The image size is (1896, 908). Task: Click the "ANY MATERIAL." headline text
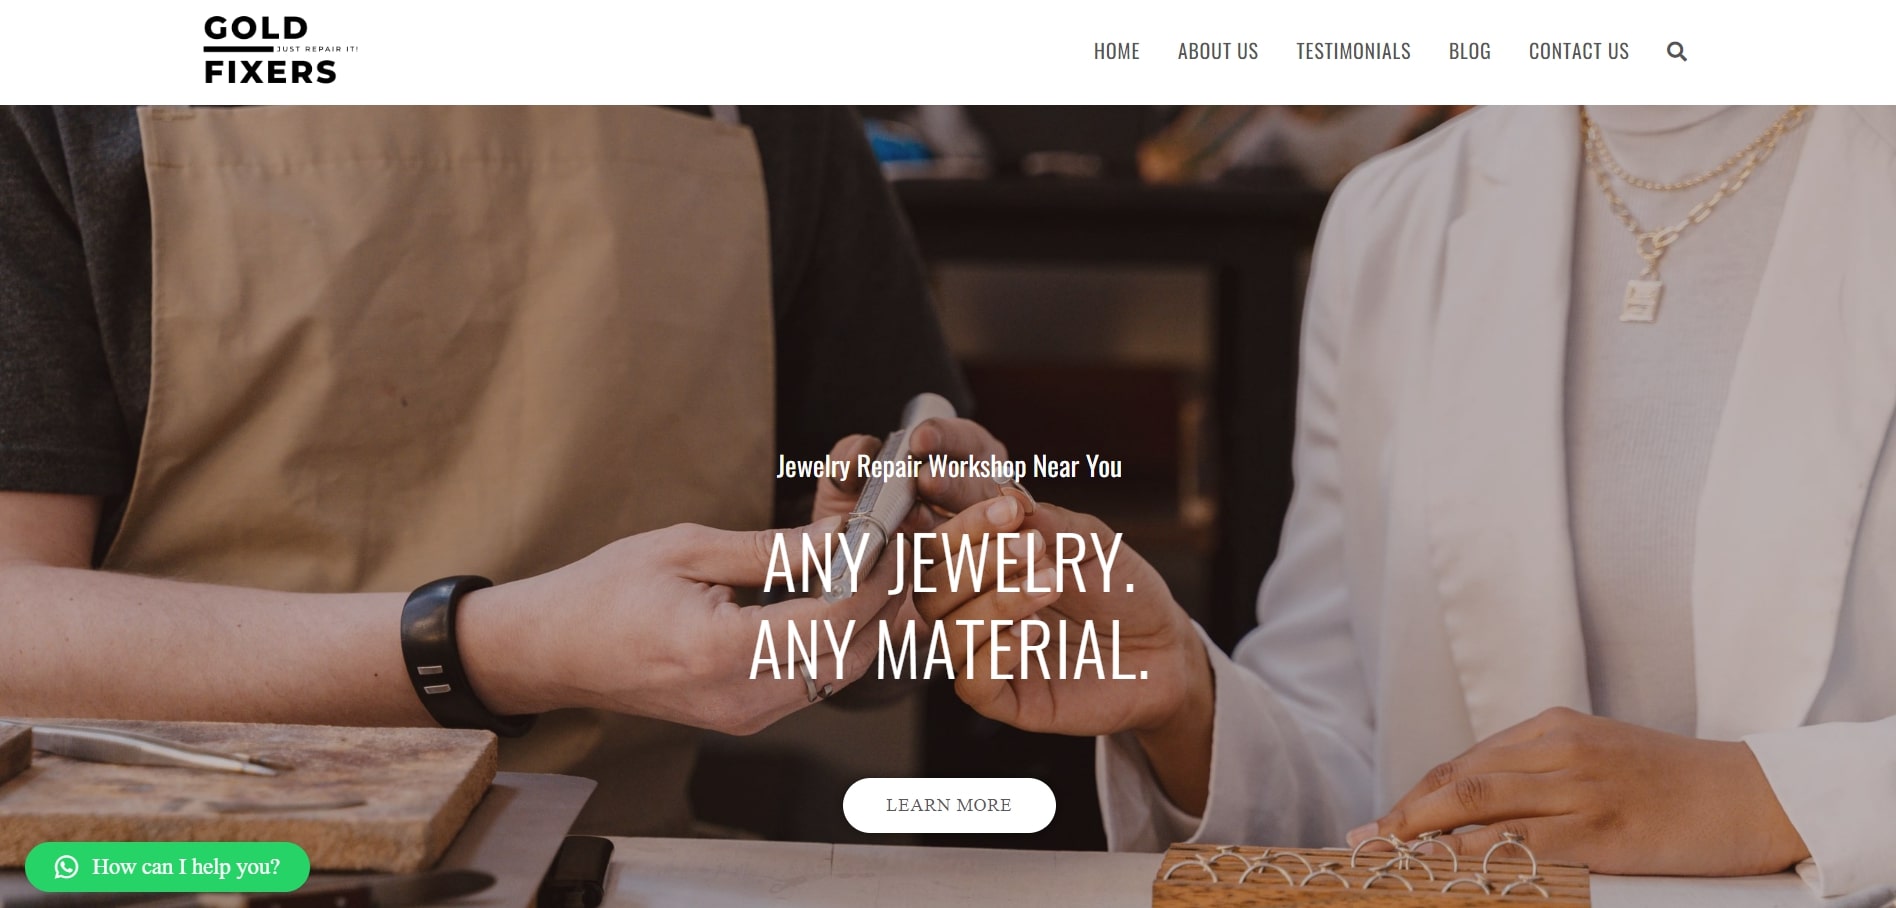tap(949, 651)
